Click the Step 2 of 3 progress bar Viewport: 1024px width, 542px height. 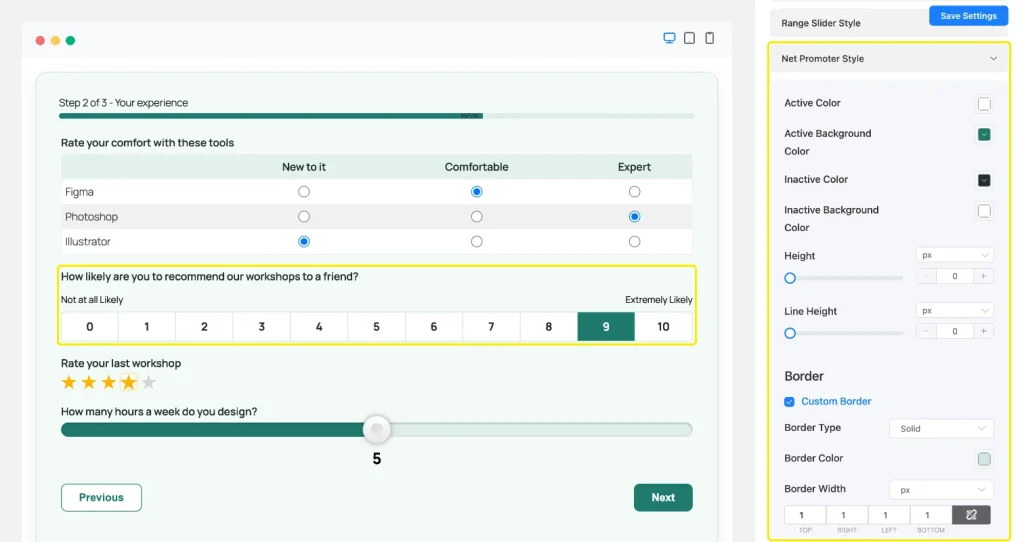click(x=377, y=116)
